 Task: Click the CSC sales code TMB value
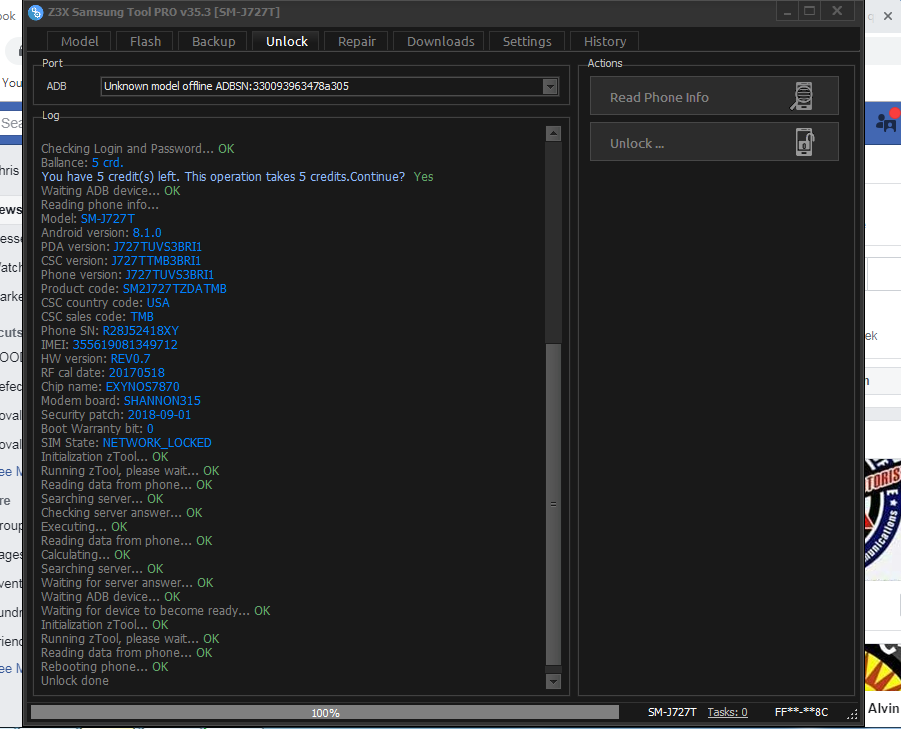coord(142,317)
